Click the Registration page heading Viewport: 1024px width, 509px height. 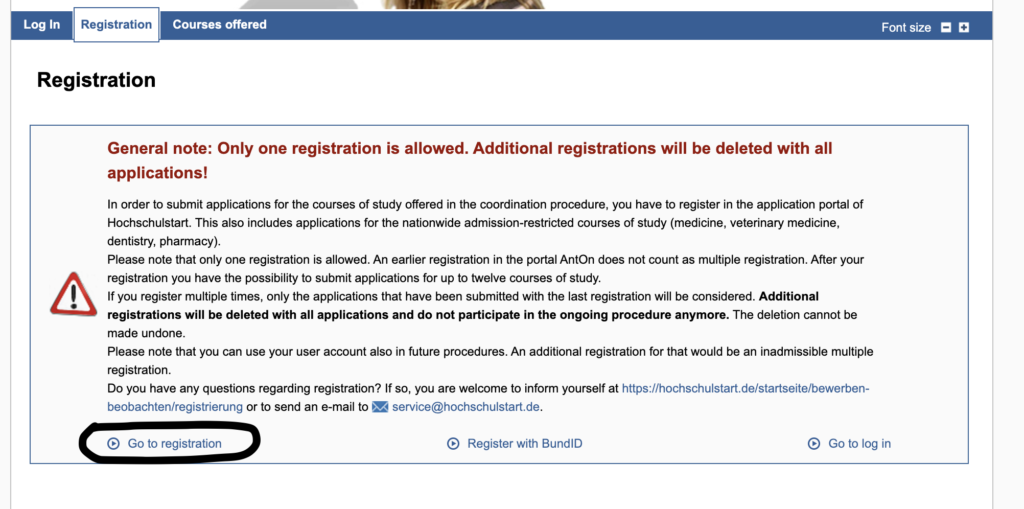click(x=96, y=80)
